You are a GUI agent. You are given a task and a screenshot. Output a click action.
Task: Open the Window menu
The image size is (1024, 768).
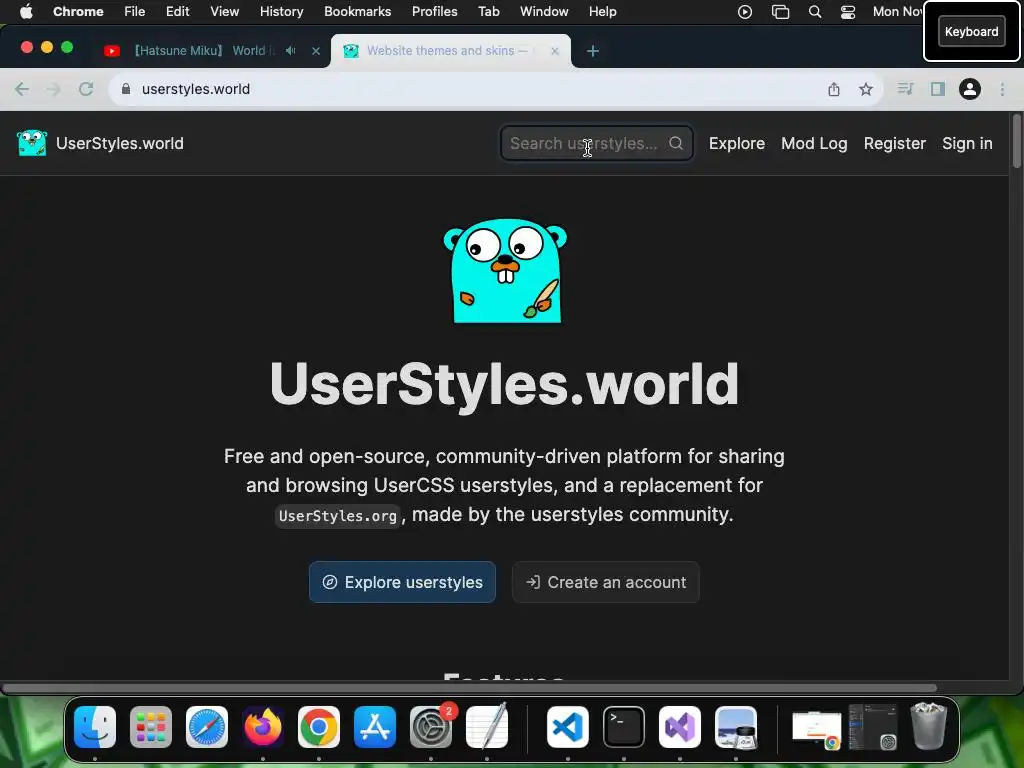click(544, 11)
